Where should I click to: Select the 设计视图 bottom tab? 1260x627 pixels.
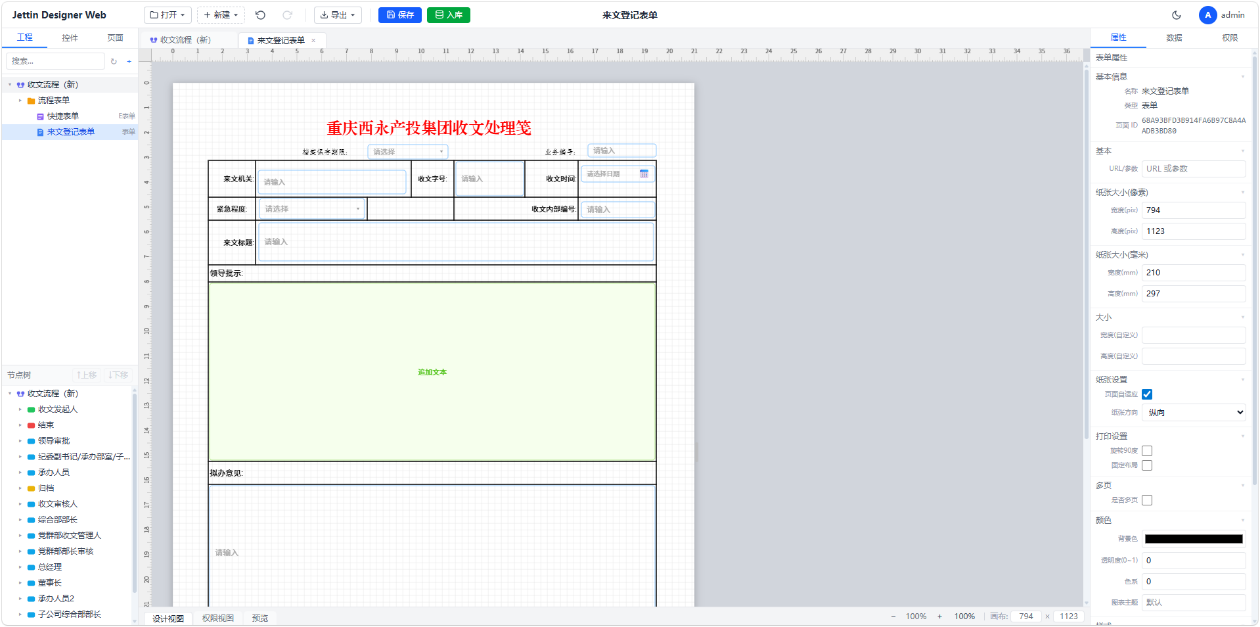click(x=168, y=618)
